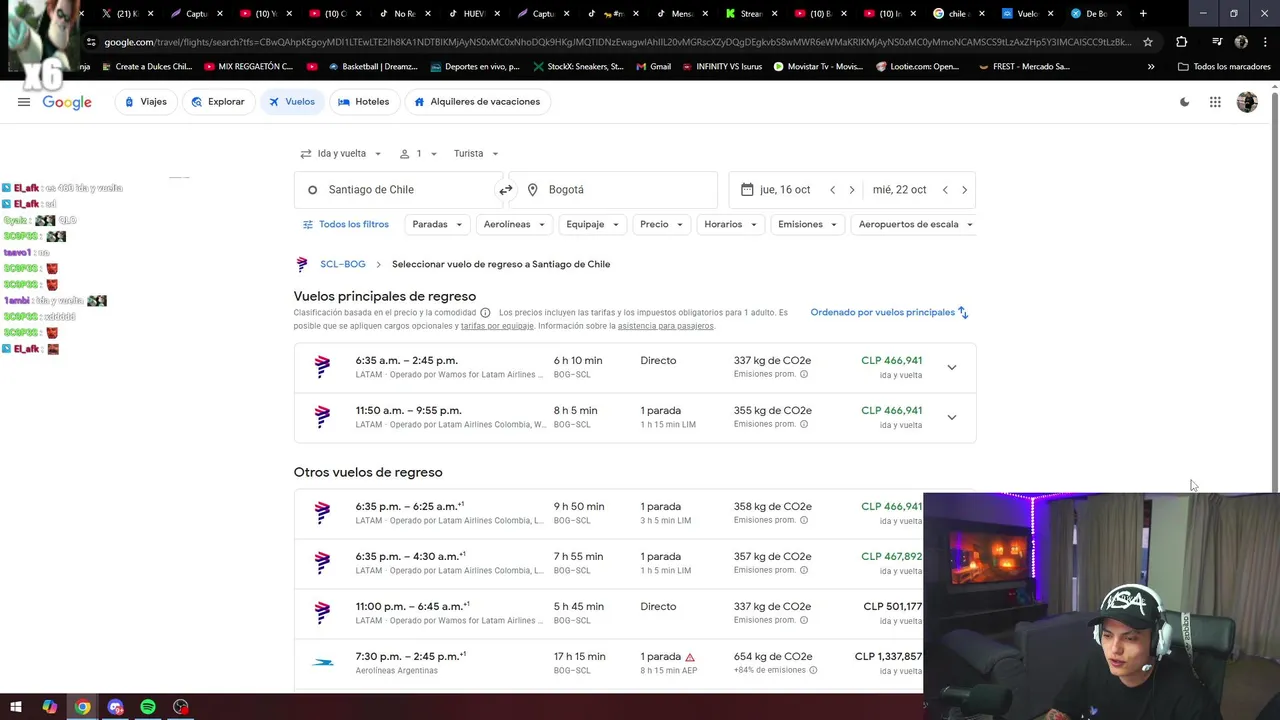Viewport: 1280px width, 720px height.
Task: Expand details of 6:35 a.m. flight
Action: [x=952, y=367]
